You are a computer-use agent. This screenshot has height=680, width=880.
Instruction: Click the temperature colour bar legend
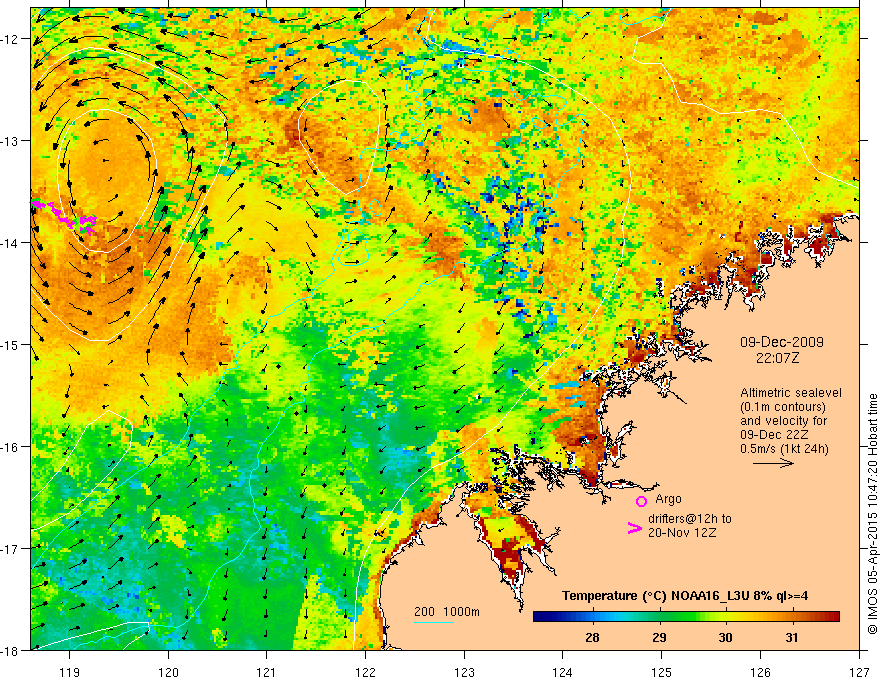pos(686,616)
